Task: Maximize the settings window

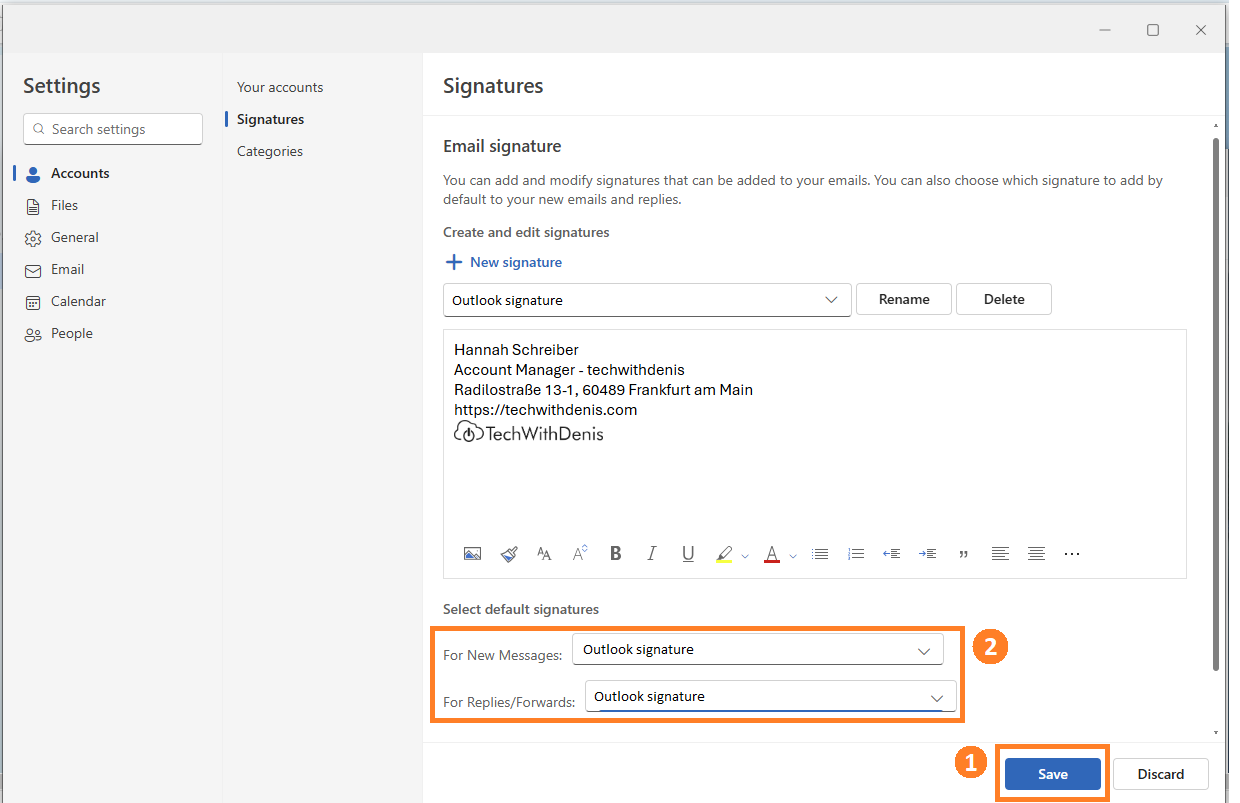Action: tap(1153, 30)
